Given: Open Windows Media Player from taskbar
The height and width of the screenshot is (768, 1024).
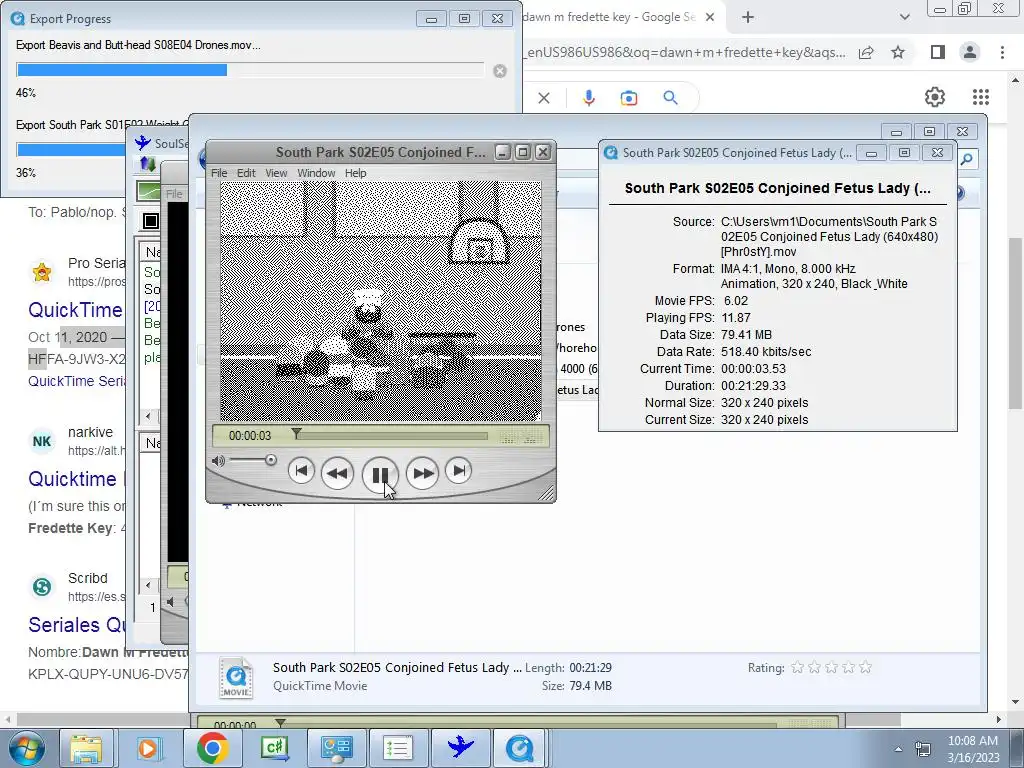Looking at the screenshot, I should (x=148, y=748).
